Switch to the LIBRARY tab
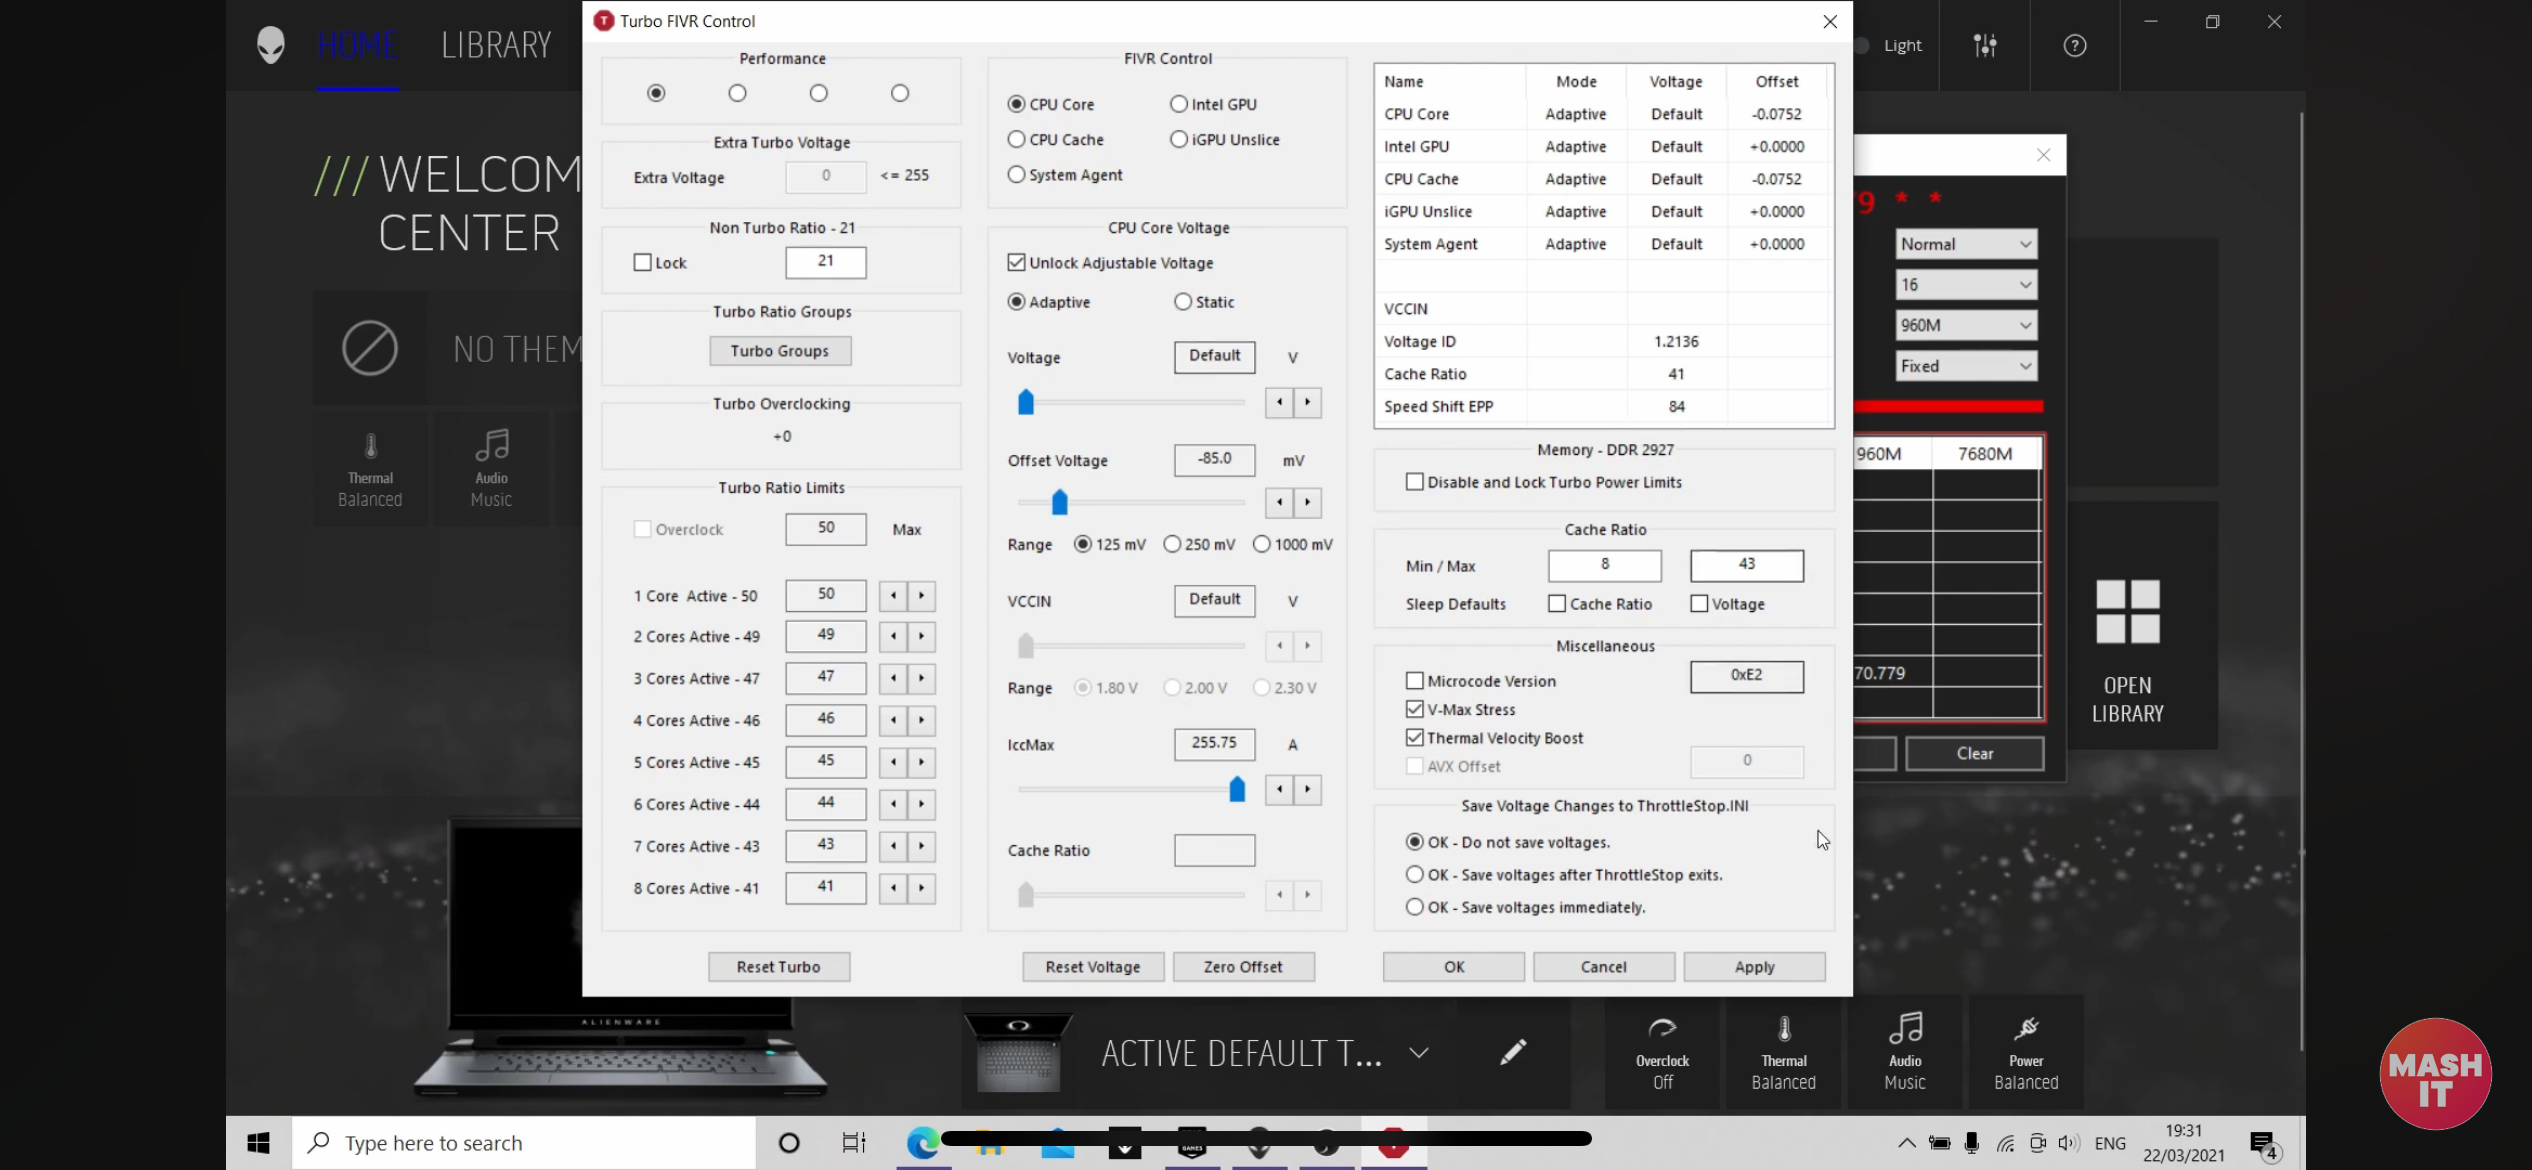2532x1170 pixels. pos(497,45)
